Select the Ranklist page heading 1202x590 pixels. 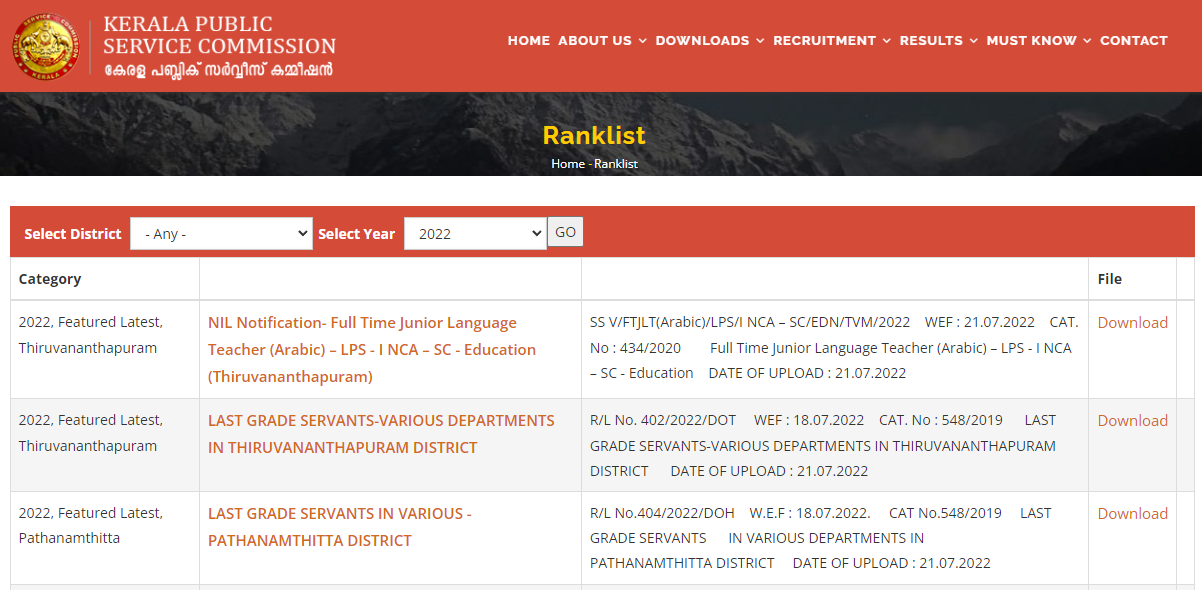click(x=594, y=135)
